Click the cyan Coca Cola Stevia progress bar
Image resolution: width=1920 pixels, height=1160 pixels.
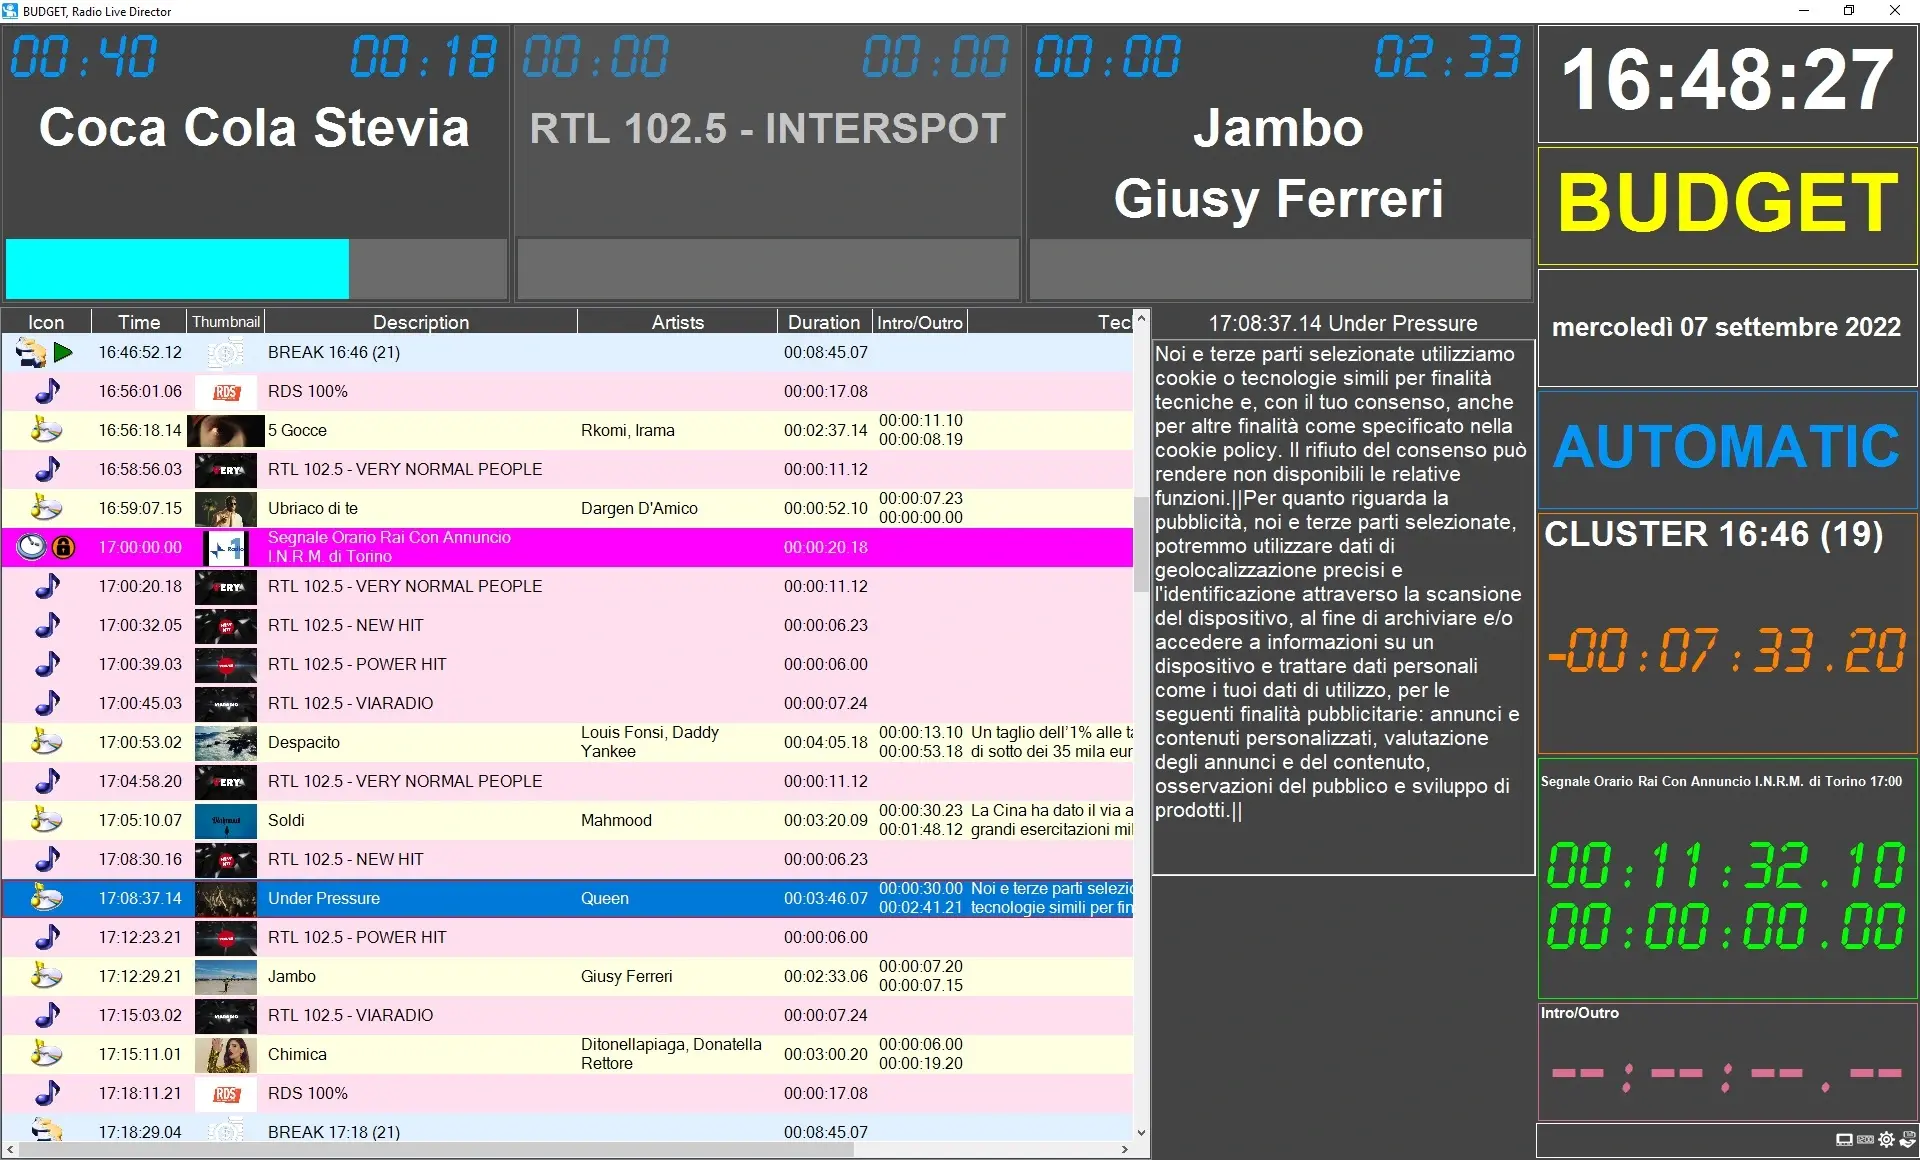(x=178, y=268)
